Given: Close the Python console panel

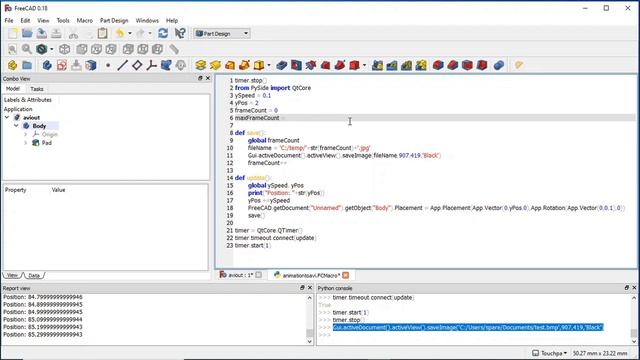Looking at the screenshot, I should [634, 288].
